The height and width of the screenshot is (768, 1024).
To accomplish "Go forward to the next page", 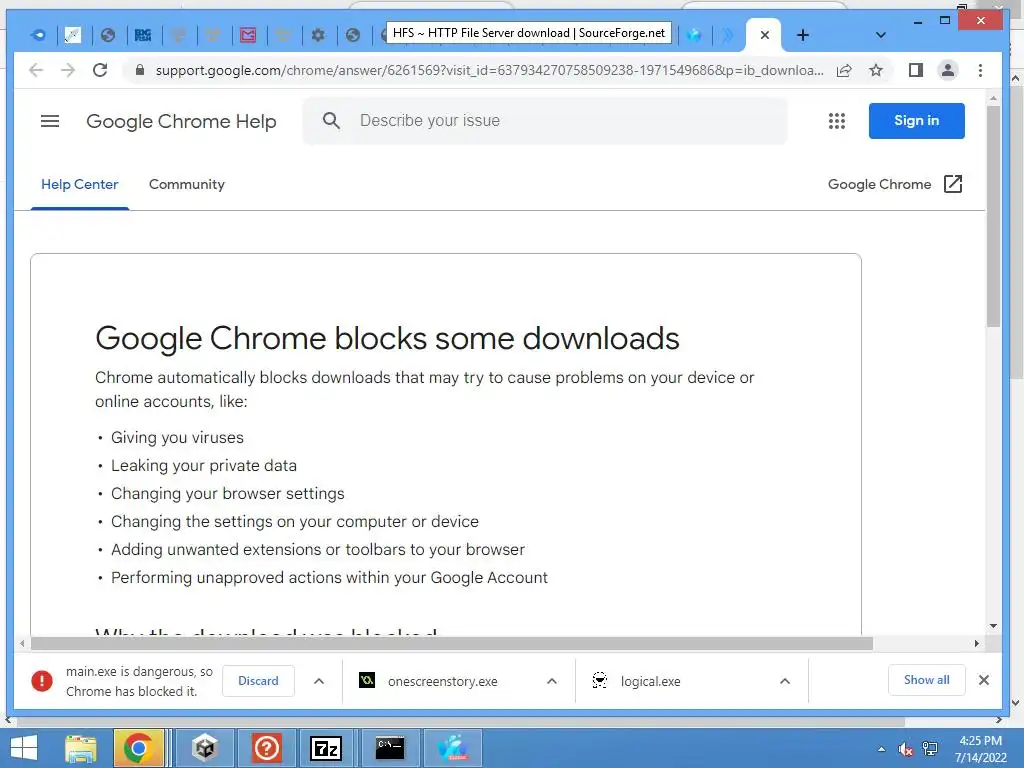I will coord(68,70).
